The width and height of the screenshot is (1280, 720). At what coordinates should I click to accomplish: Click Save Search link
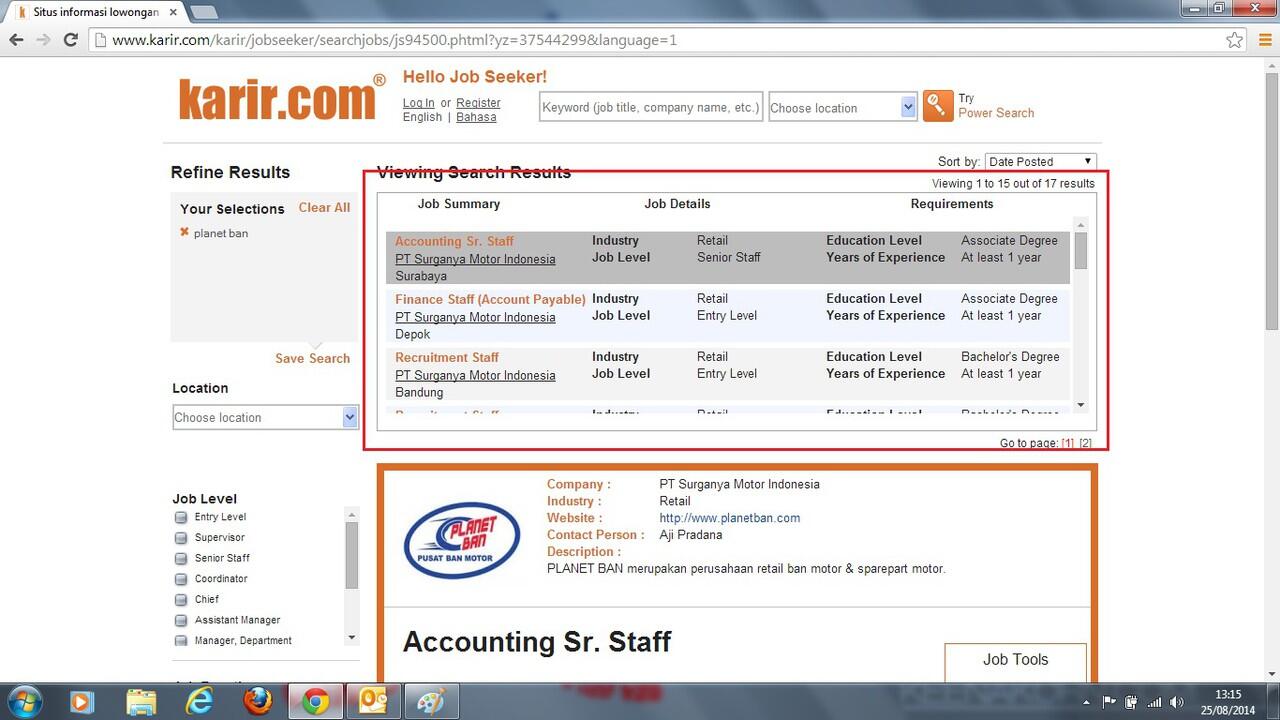[x=313, y=358]
